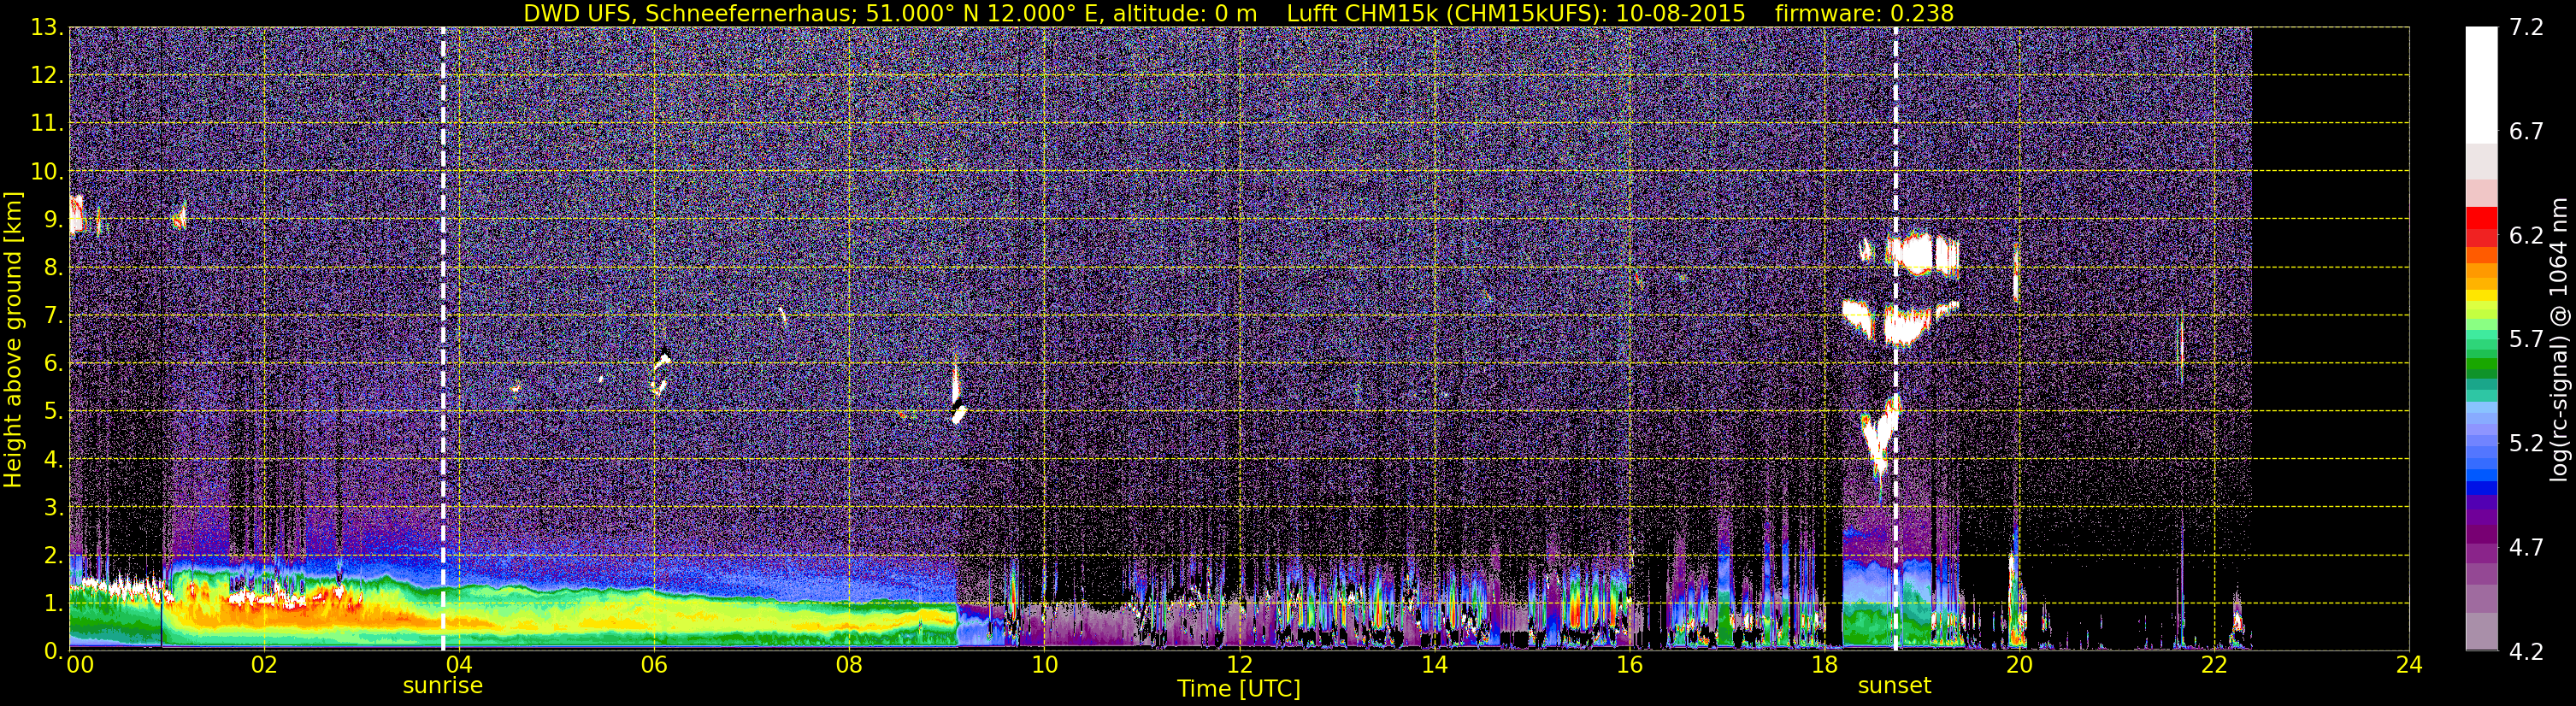The image size is (2576, 706).
Task: Click the y-axis tick label '8.'
Action: pyautogui.click(x=54, y=268)
